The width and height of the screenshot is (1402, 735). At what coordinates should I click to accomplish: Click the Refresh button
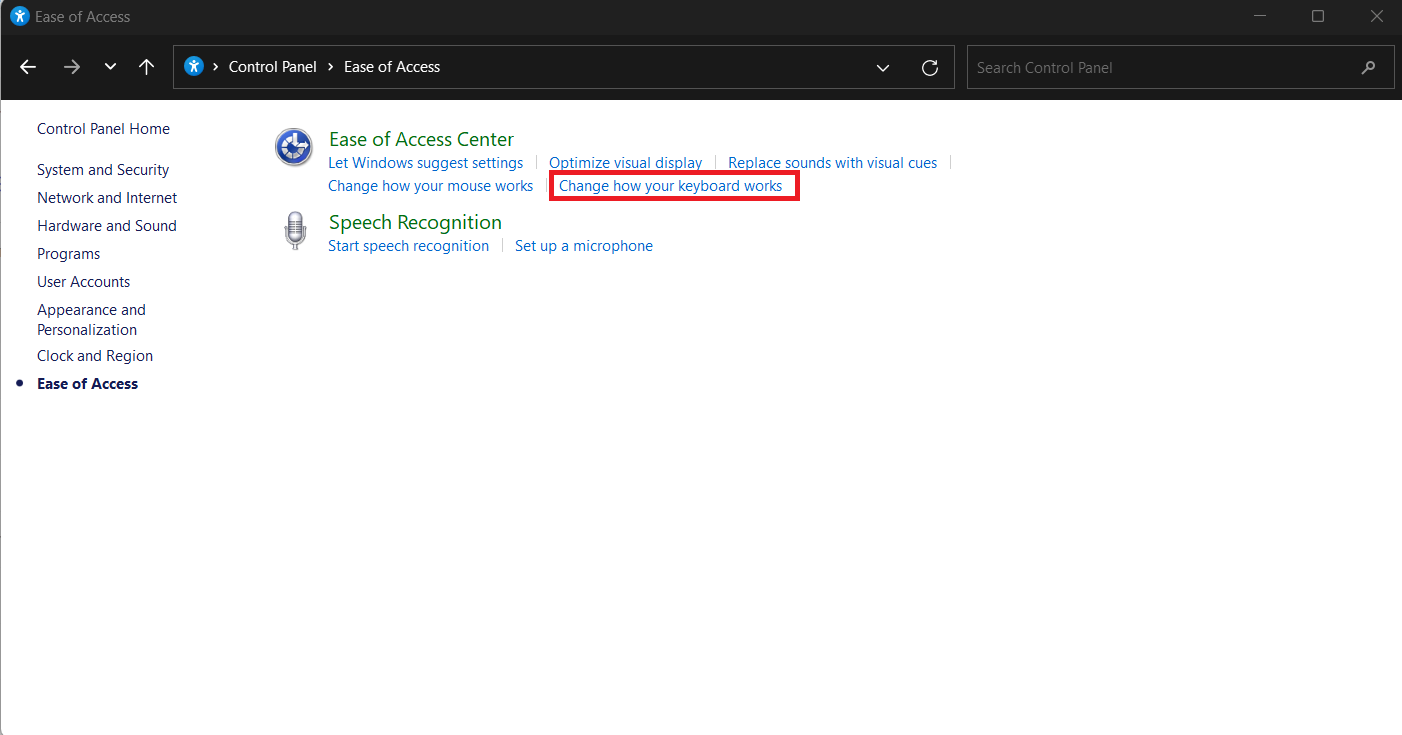(930, 68)
